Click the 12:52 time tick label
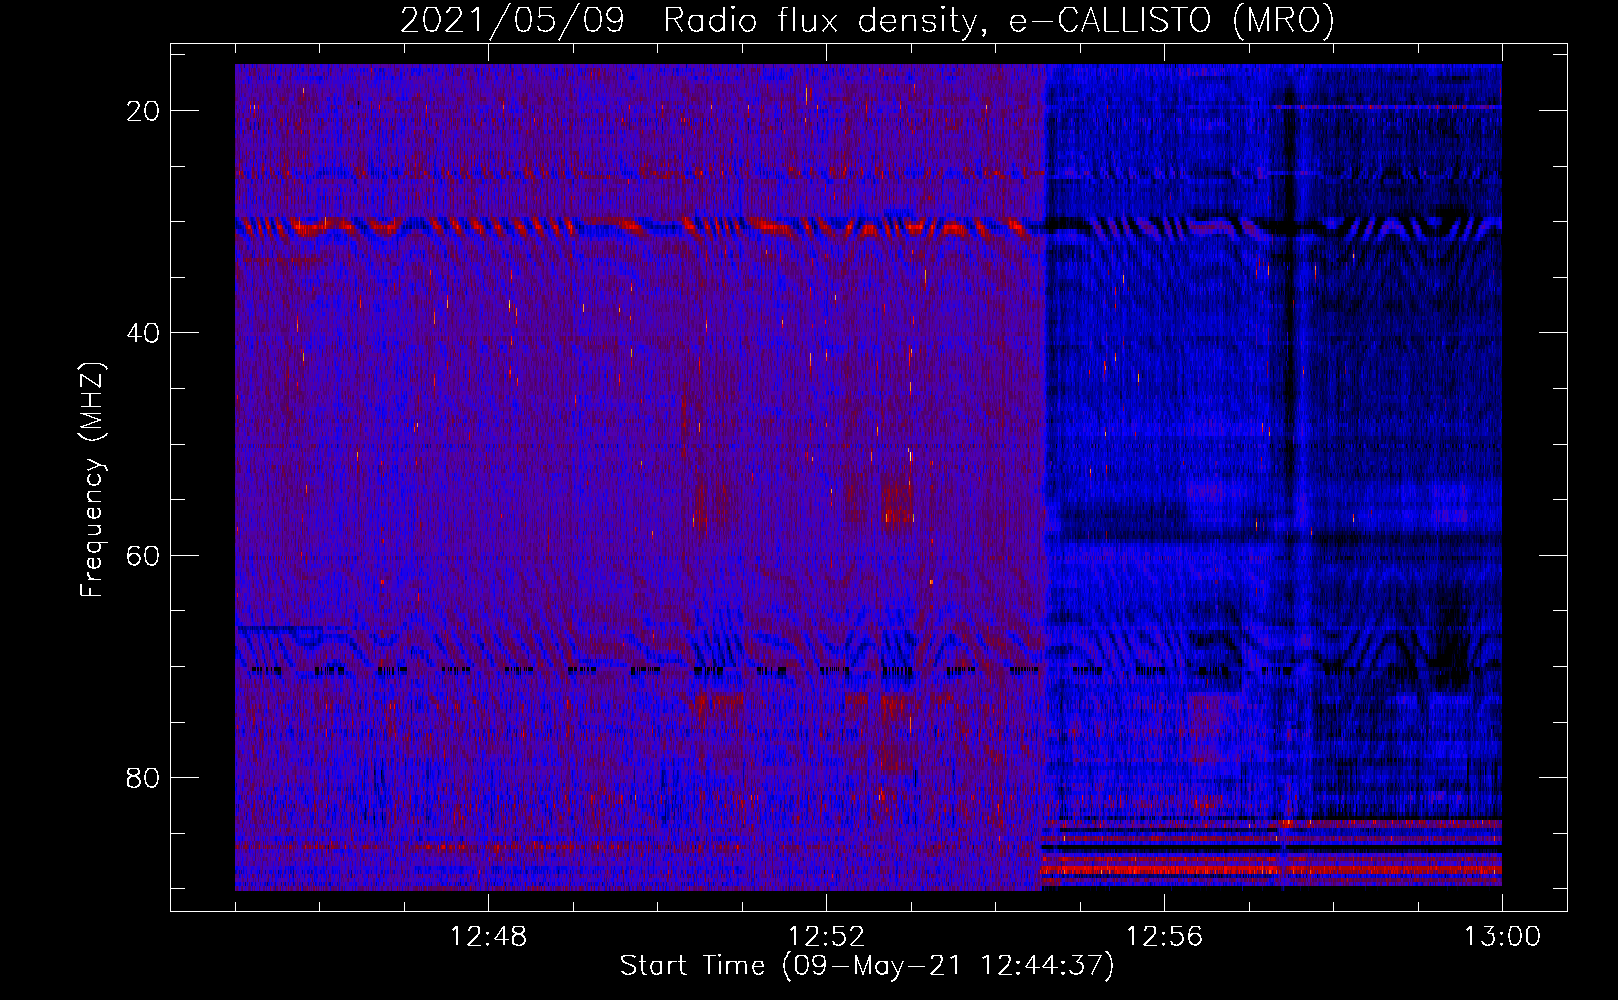The width and height of the screenshot is (1618, 1000). (x=826, y=937)
